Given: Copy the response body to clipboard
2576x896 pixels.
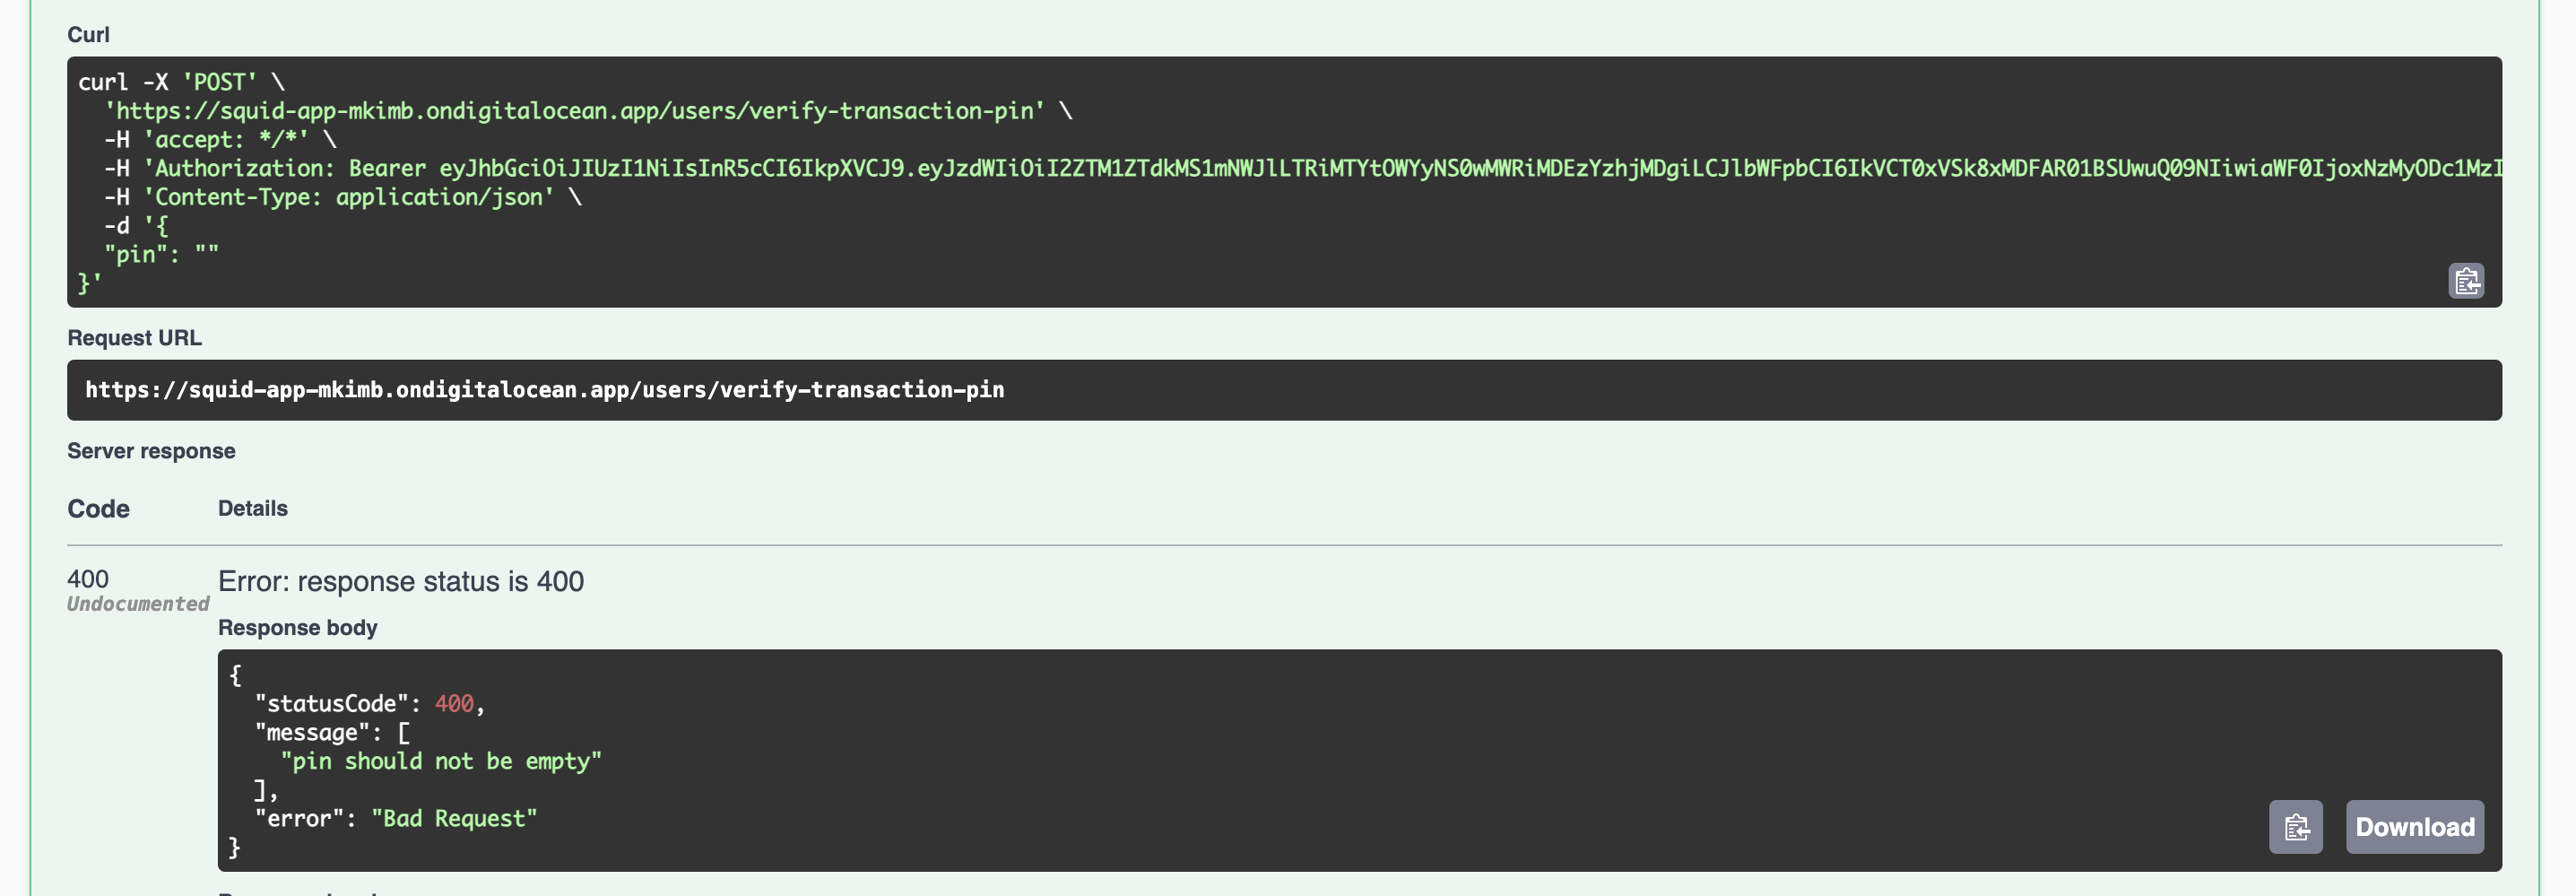Looking at the screenshot, I should coord(2295,826).
